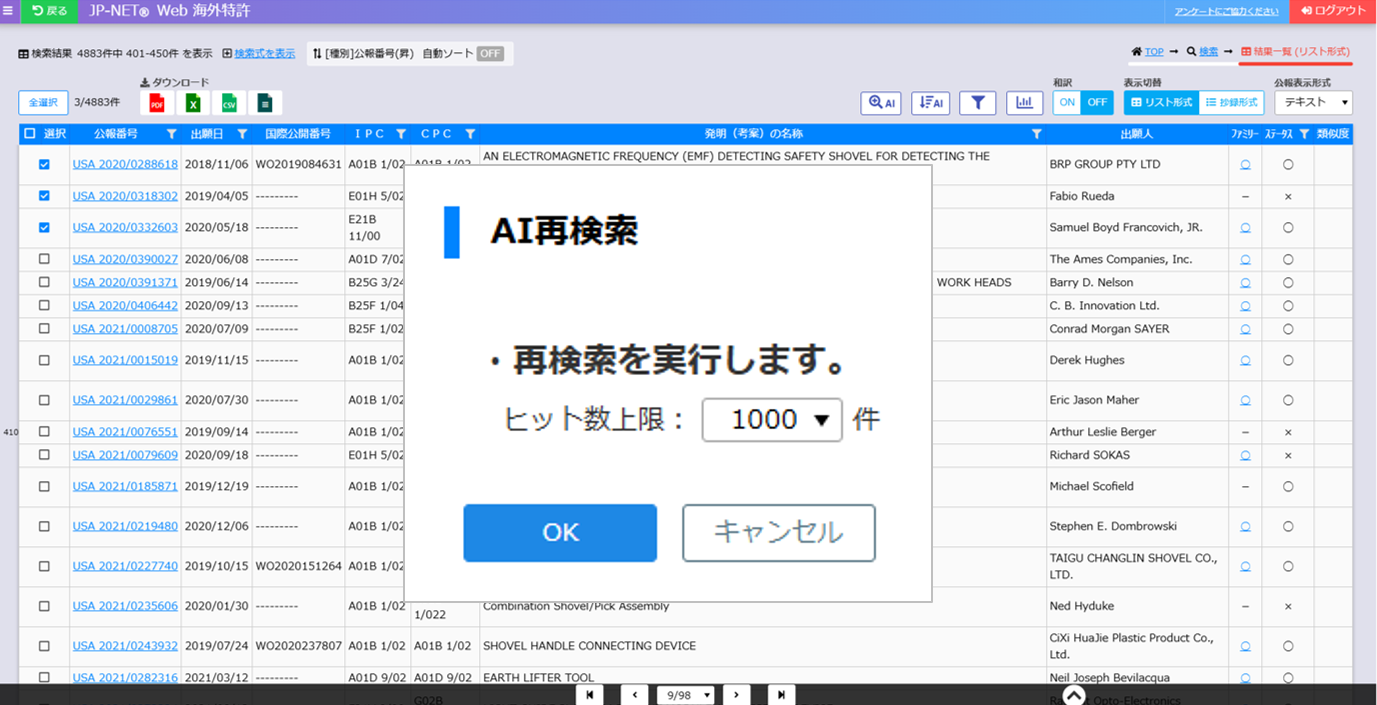Filter the 公報番号 column
1377x705 pixels.
tap(171, 133)
